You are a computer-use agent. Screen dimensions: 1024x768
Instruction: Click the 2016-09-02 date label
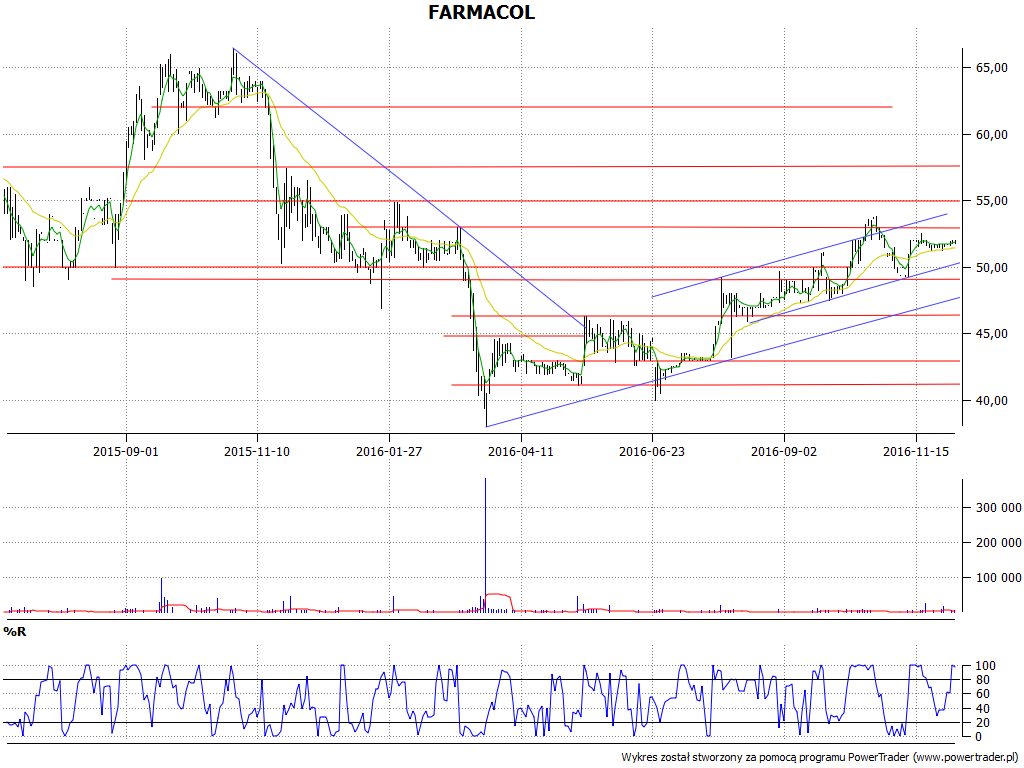[784, 451]
